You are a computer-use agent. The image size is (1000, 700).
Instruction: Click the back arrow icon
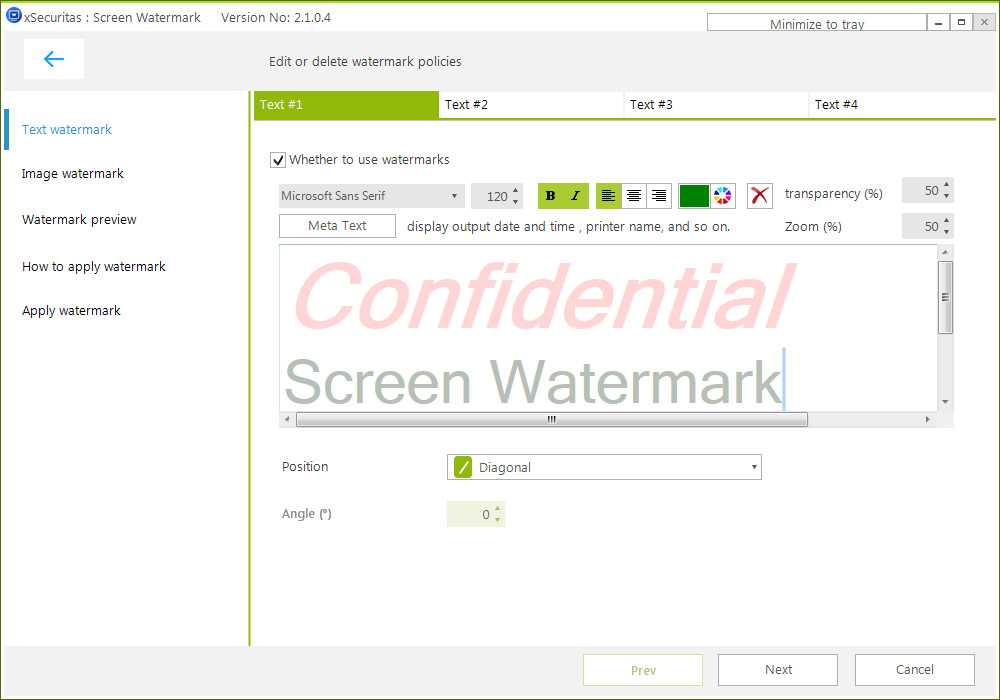(54, 59)
